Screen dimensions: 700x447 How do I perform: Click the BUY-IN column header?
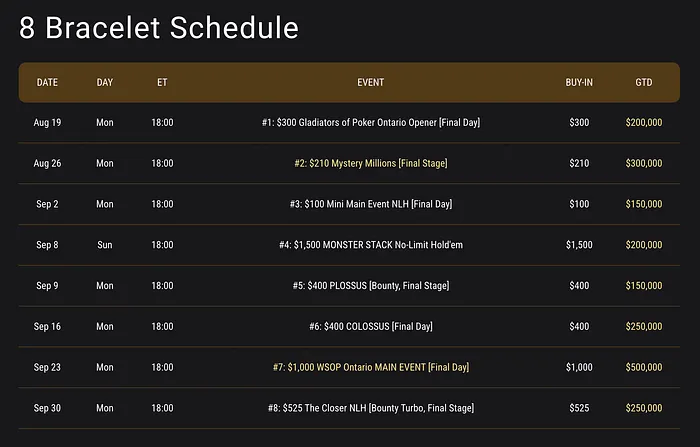coord(579,83)
